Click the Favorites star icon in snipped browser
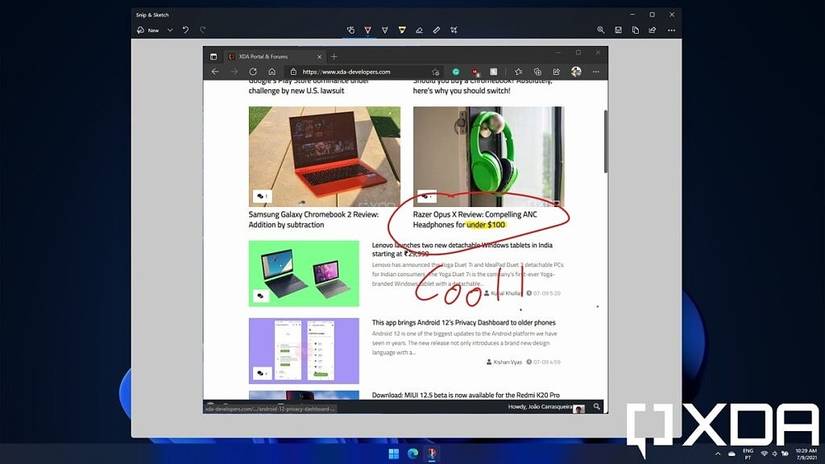The height and width of the screenshot is (464, 825). tap(519, 72)
